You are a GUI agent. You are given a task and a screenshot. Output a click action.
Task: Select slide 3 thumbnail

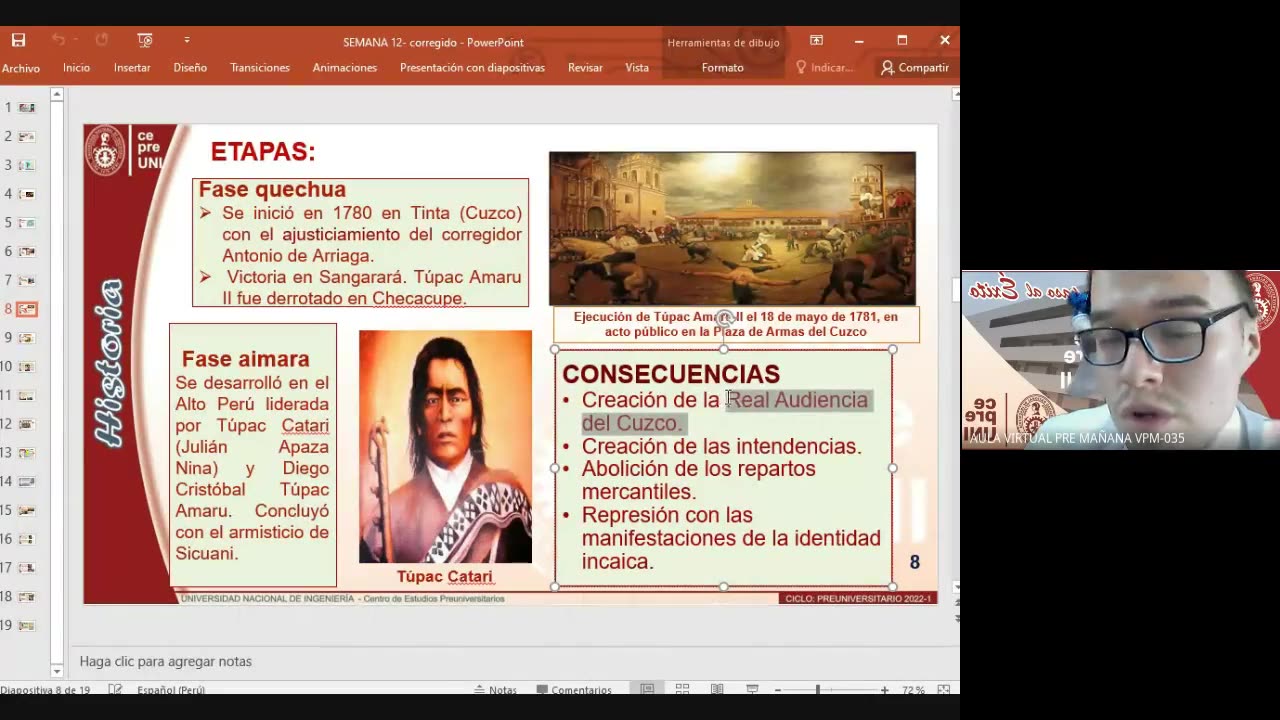27,165
